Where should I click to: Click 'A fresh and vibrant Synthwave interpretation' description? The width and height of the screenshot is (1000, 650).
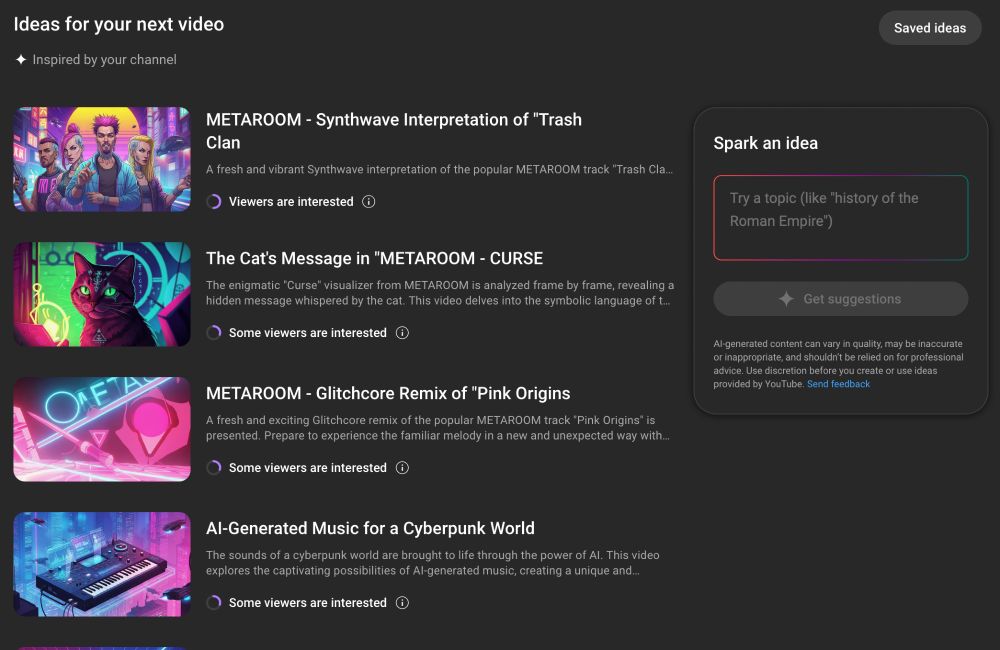click(439, 170)
